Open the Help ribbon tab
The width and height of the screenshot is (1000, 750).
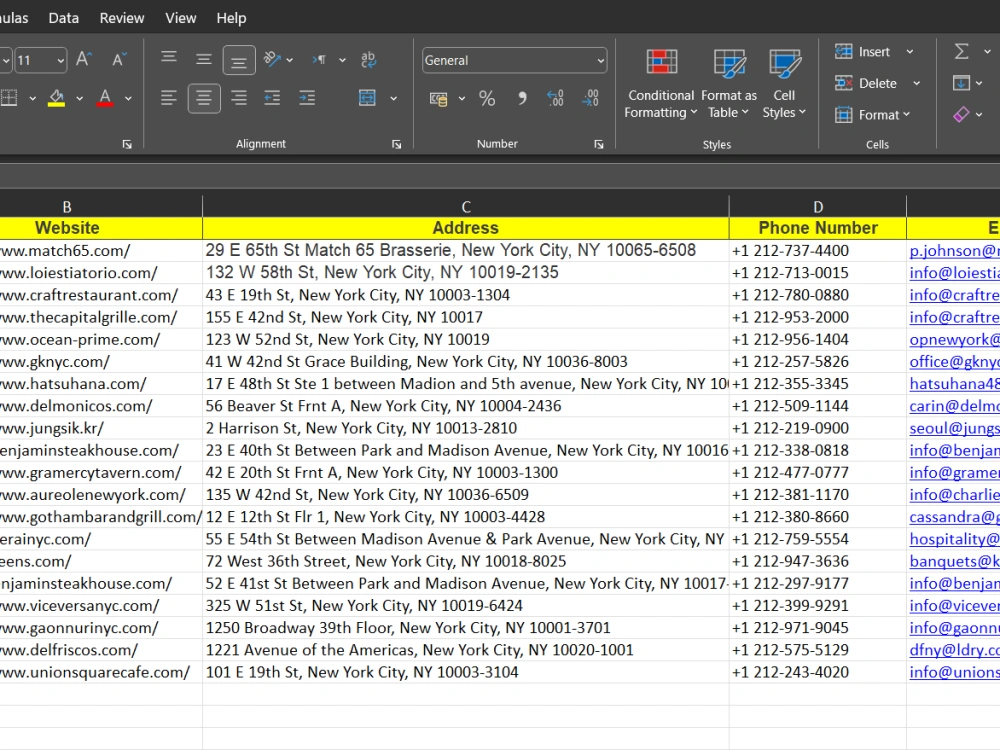231,18
